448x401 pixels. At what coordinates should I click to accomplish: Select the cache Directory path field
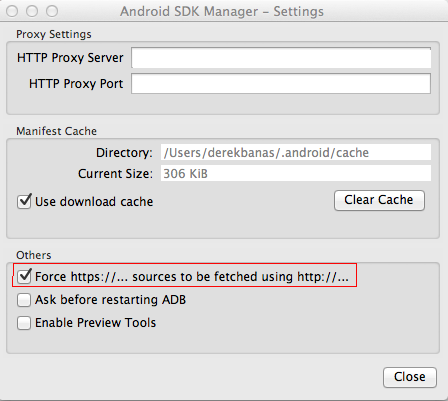pyautogui.click(x=296, y=153)
